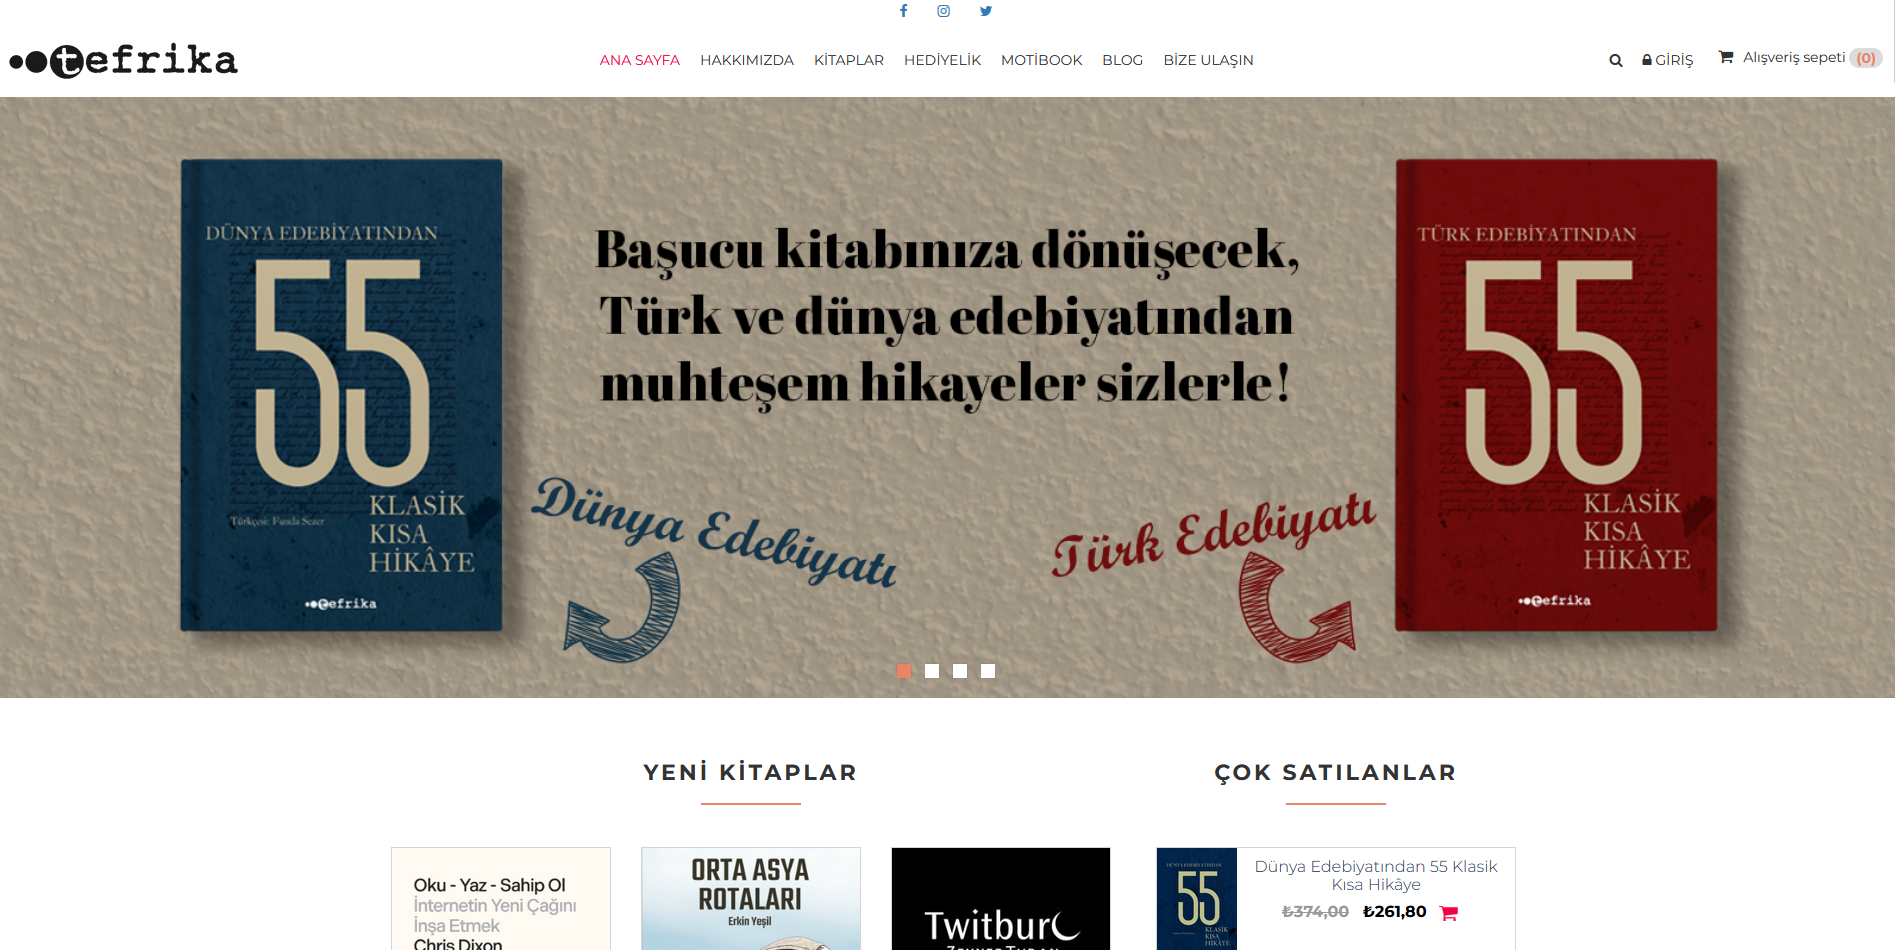Open the HAKKIMIZDA menu item

click(747, 60)
